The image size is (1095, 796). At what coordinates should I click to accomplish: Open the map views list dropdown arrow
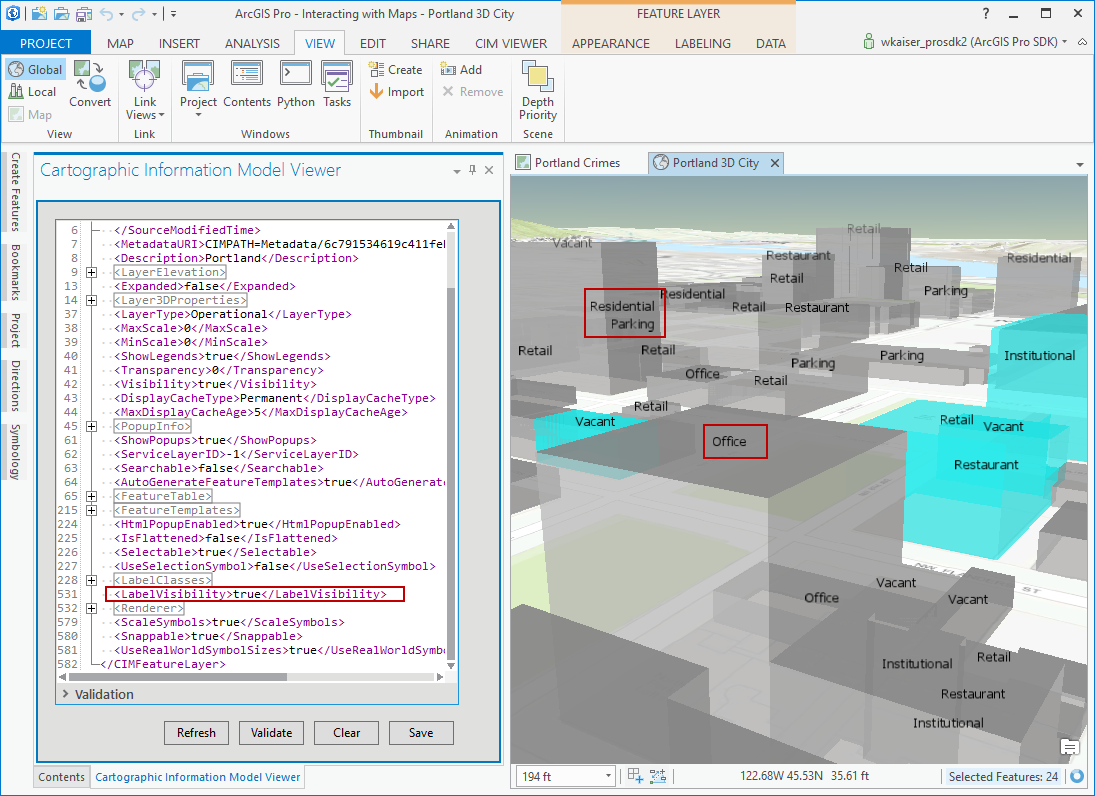1080,165
